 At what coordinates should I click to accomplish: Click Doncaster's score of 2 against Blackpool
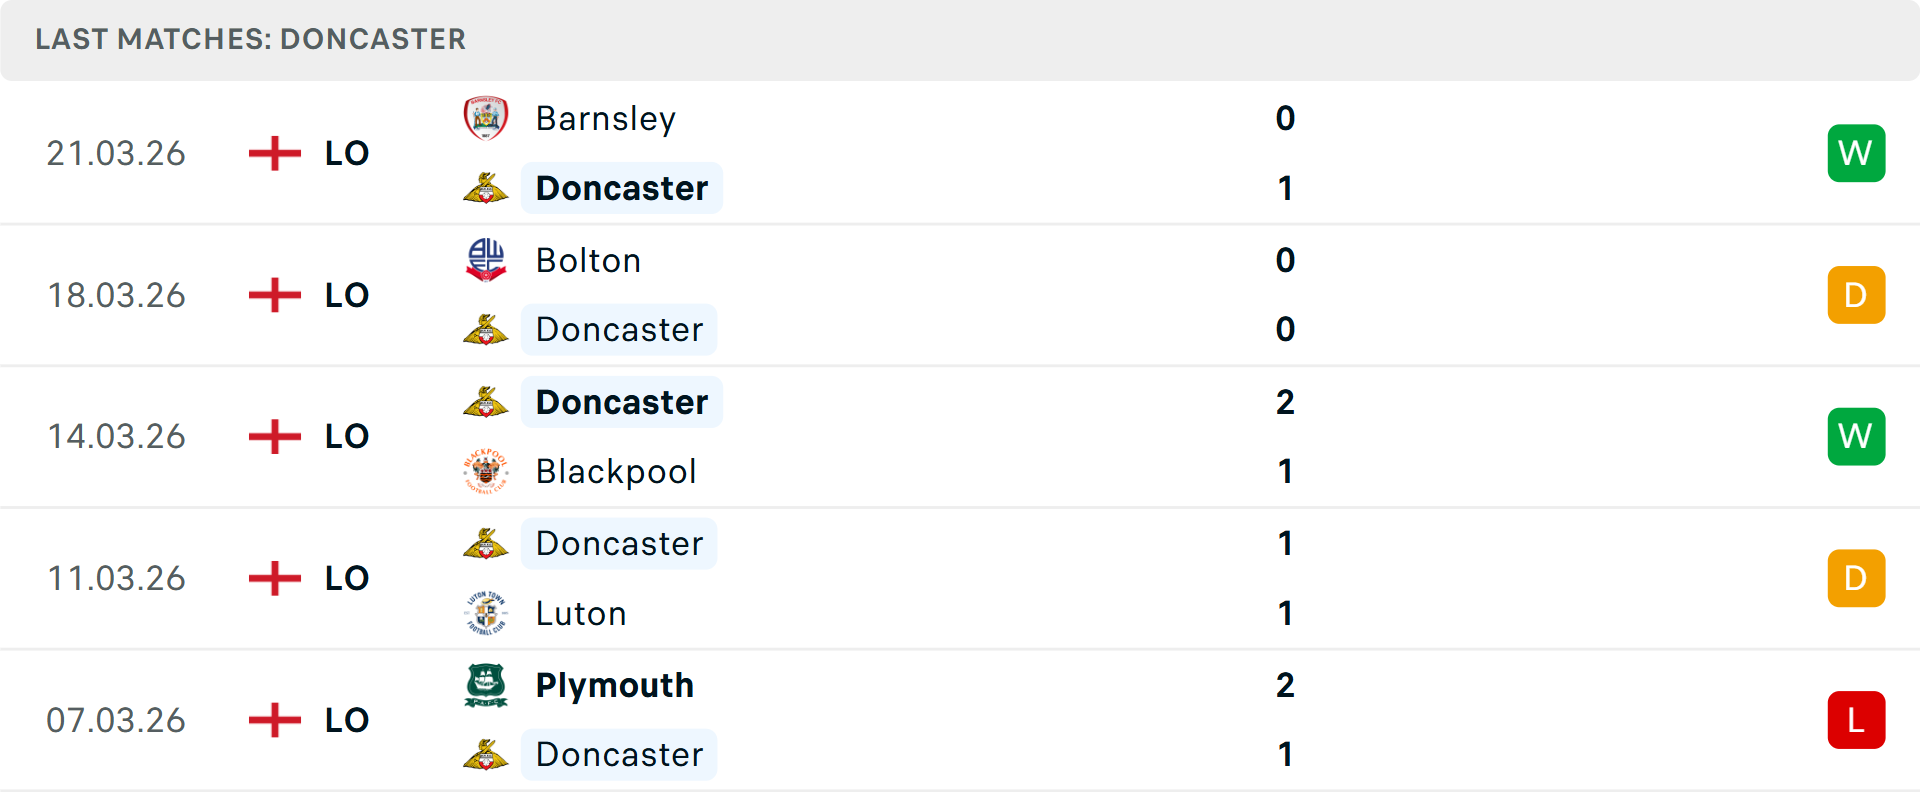pos(1285,402)
